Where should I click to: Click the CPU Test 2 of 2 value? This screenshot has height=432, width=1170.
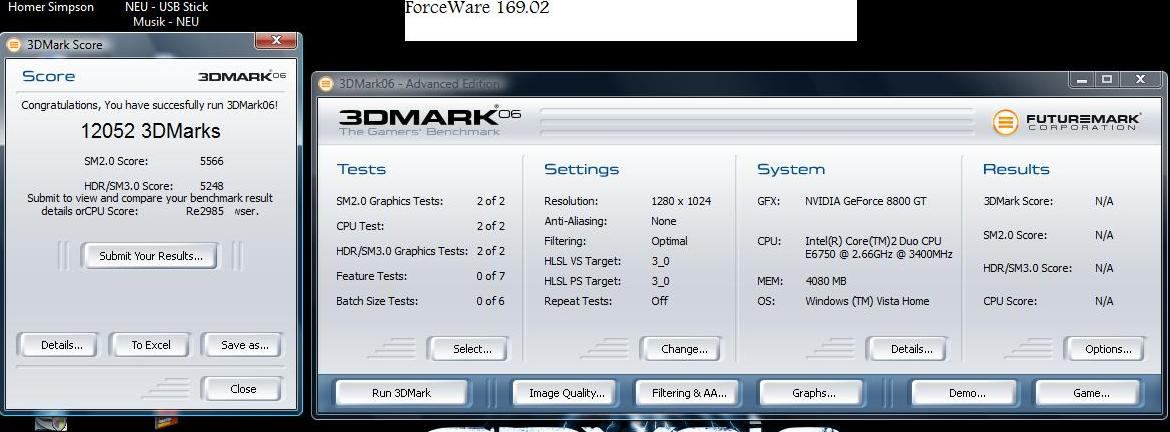point(490,226)
